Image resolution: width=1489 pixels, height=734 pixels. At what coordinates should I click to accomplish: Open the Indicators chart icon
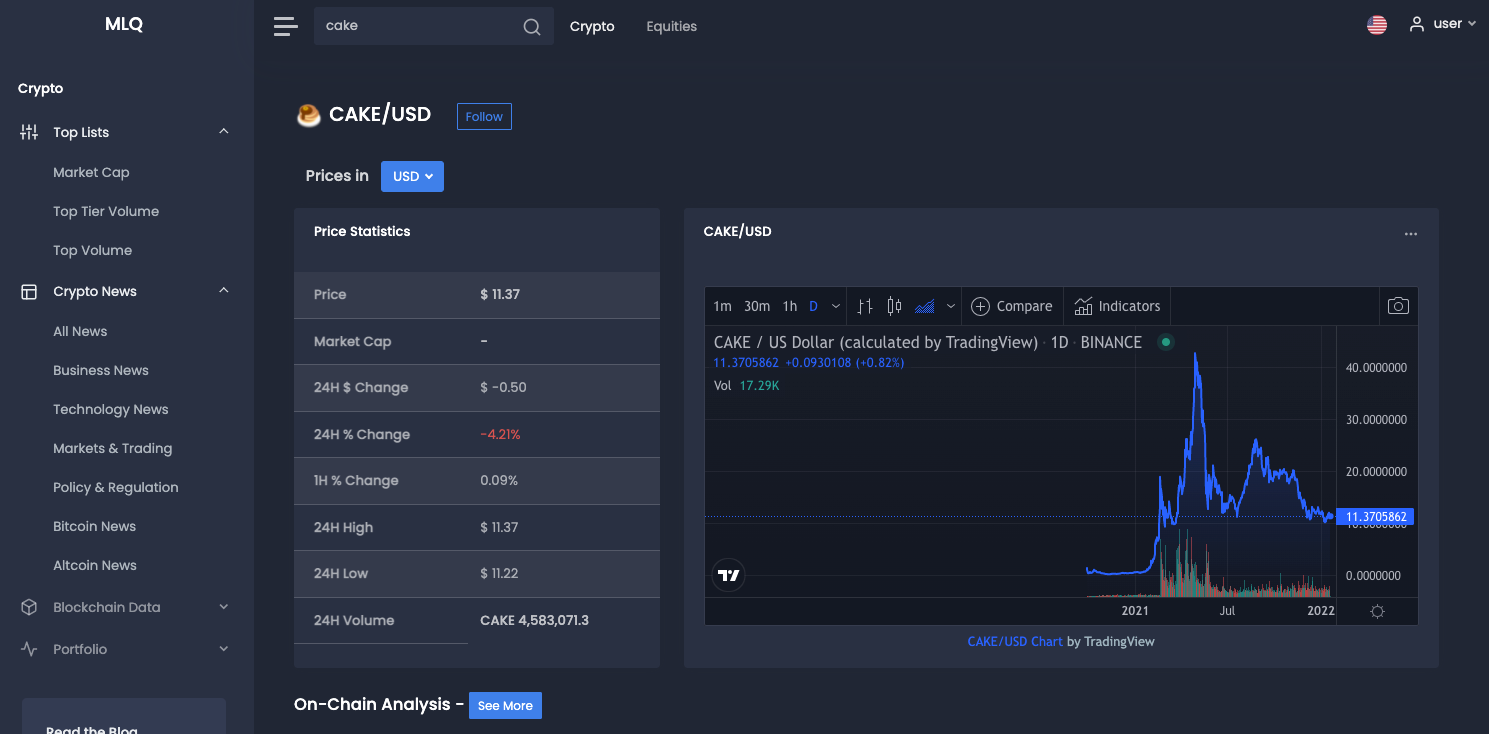(1083, 306)
